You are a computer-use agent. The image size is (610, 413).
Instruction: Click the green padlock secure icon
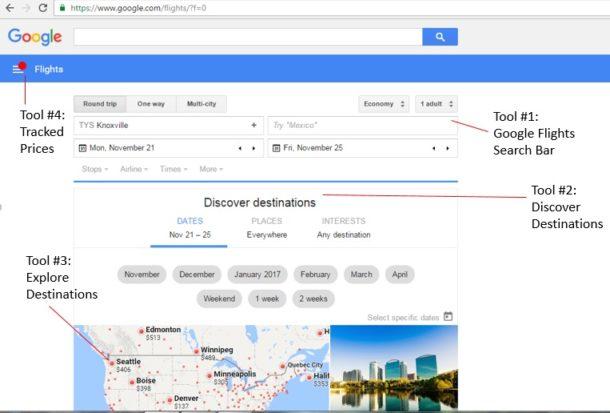click(x=62, y=8)
